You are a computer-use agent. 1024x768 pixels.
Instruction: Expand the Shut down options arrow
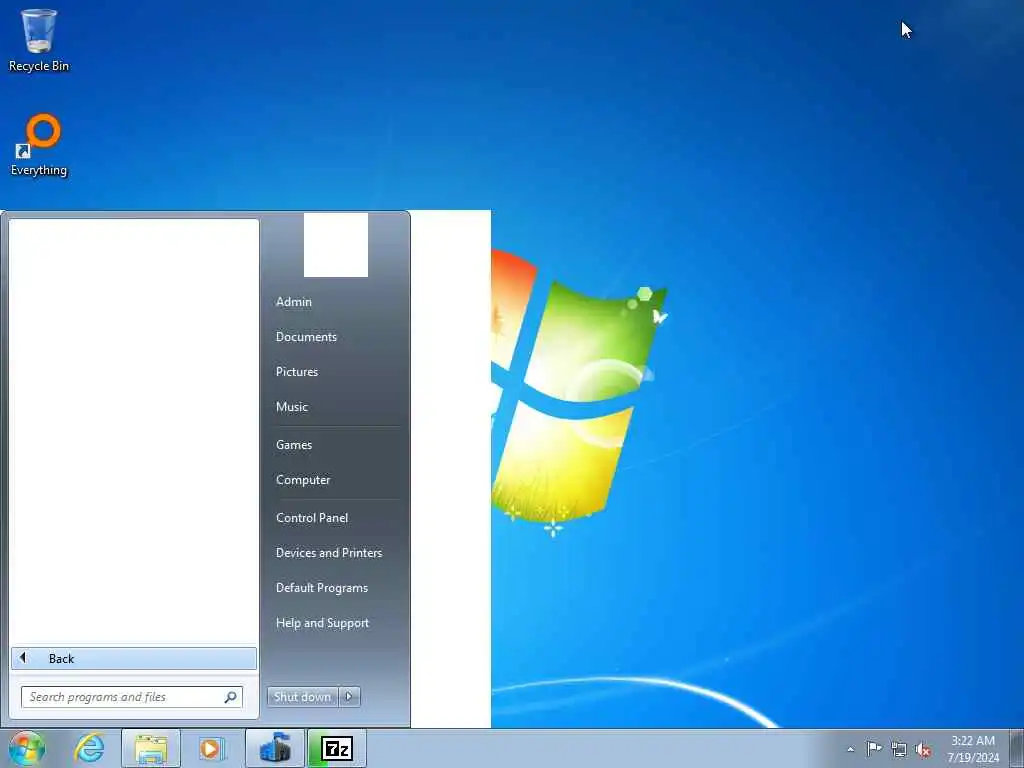[349, 697]
